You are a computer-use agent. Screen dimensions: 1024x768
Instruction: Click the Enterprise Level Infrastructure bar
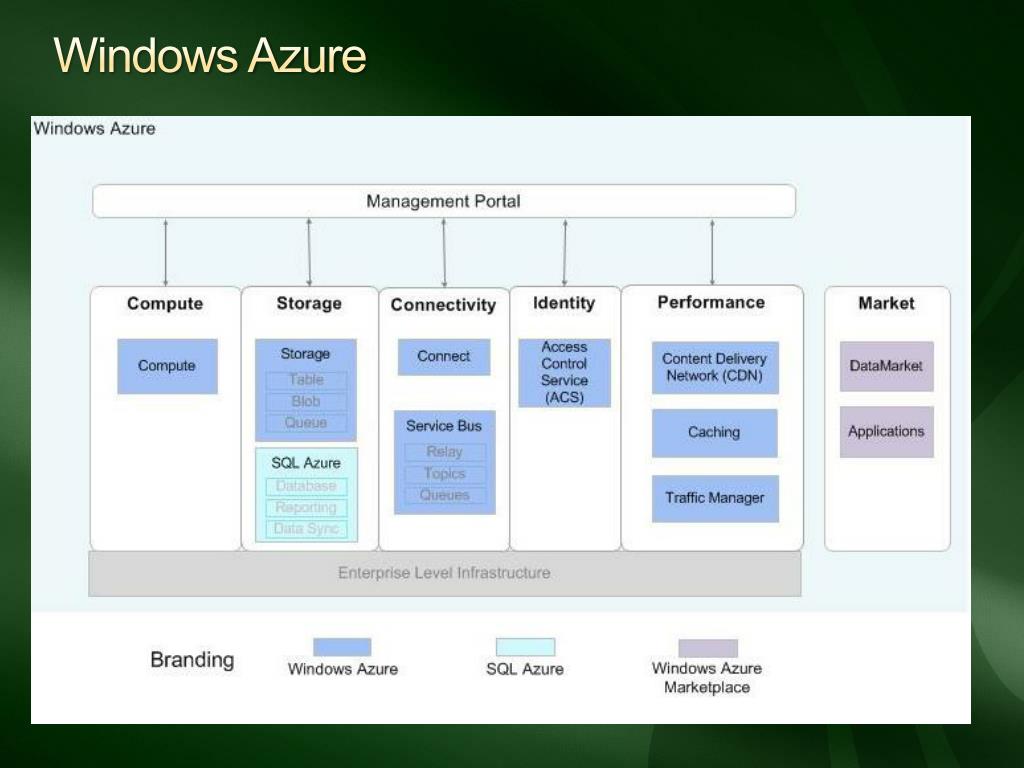(x=445, y=573)
